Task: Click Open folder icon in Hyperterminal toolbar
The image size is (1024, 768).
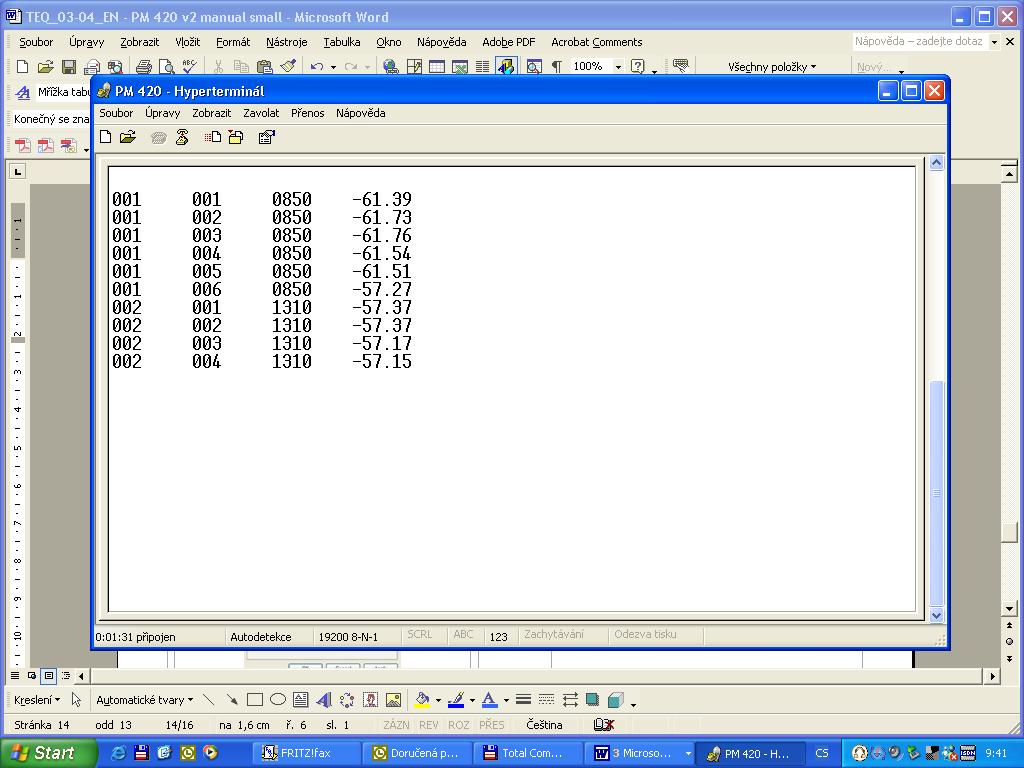Action: (128, 137)
